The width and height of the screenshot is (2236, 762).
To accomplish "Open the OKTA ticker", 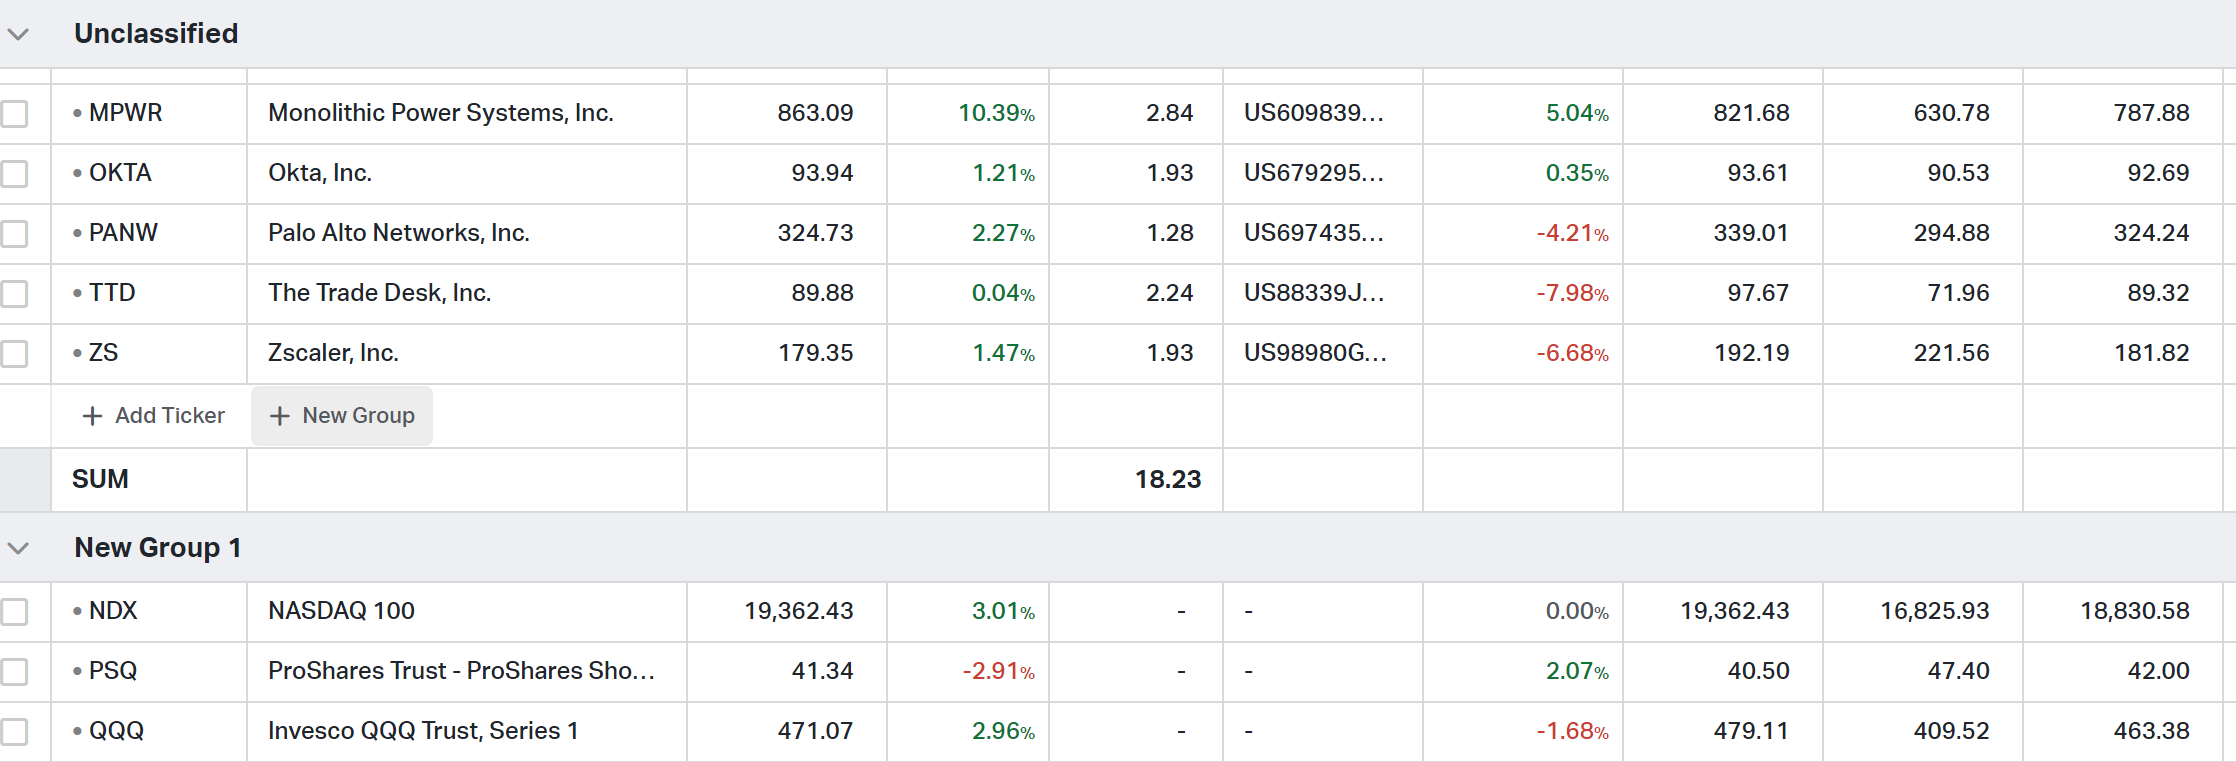I will (x=120, y=173).
